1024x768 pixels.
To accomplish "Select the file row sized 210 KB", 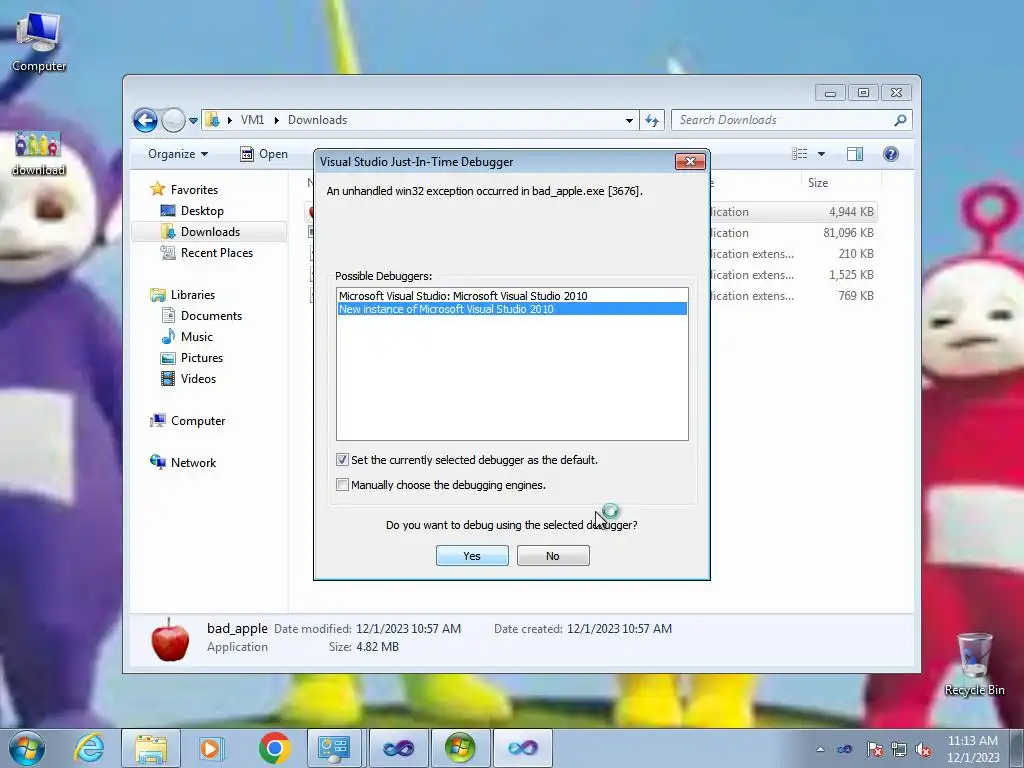I will (793, 253).
